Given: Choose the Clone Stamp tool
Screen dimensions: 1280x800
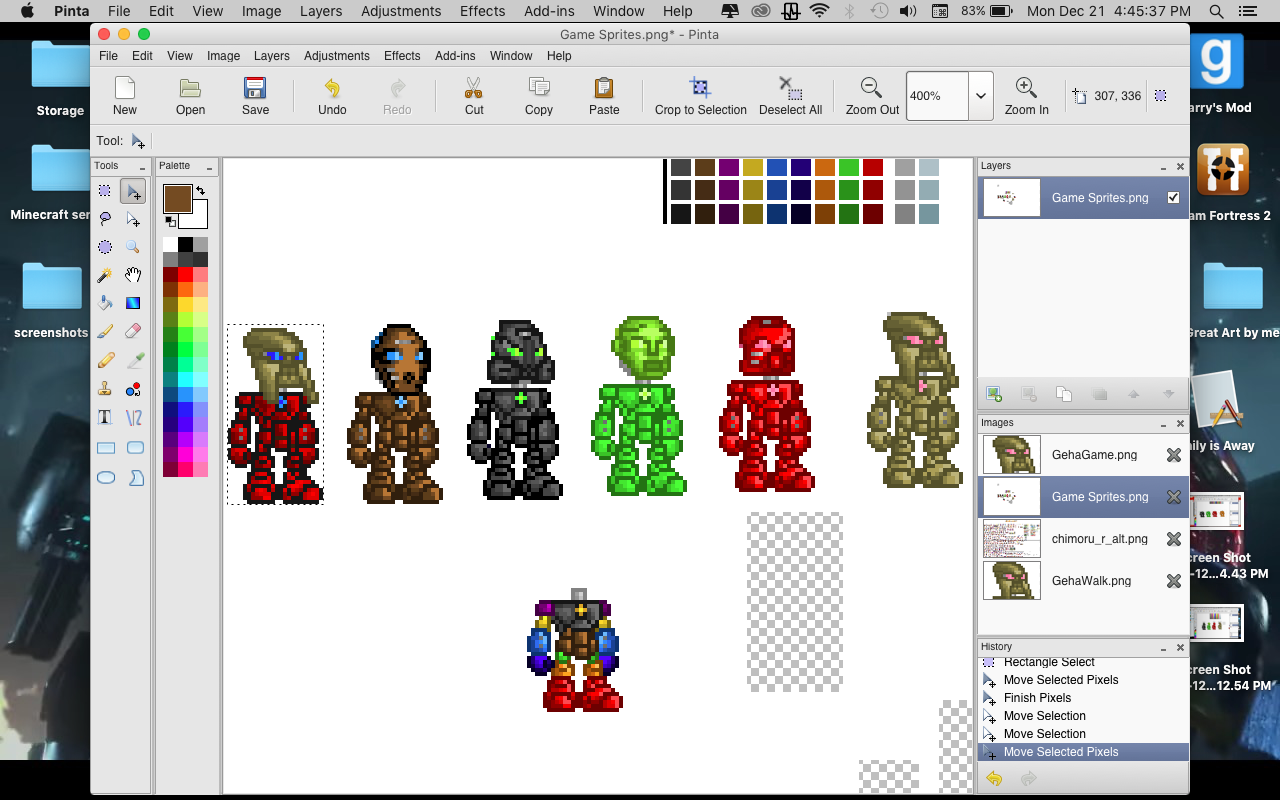Looking at the screenshot, I should [x=105, y=388].
